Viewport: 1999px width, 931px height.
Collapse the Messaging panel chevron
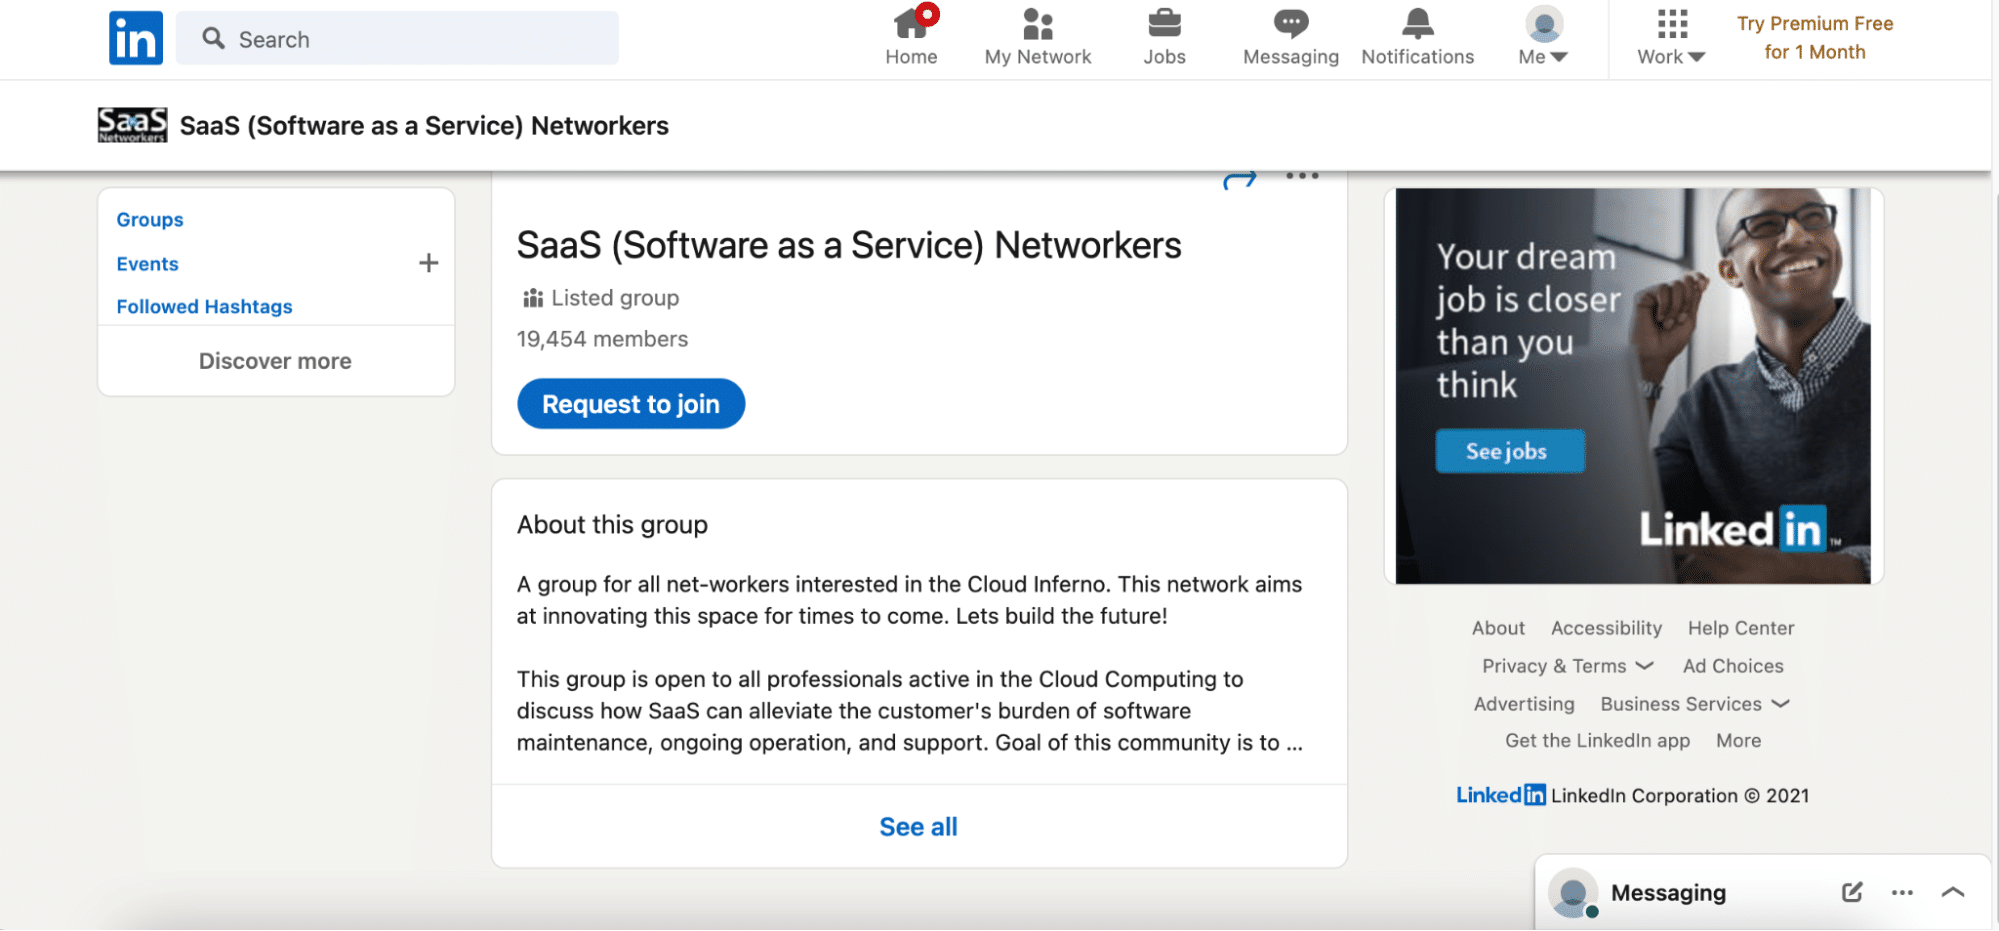pos(1952,892)
